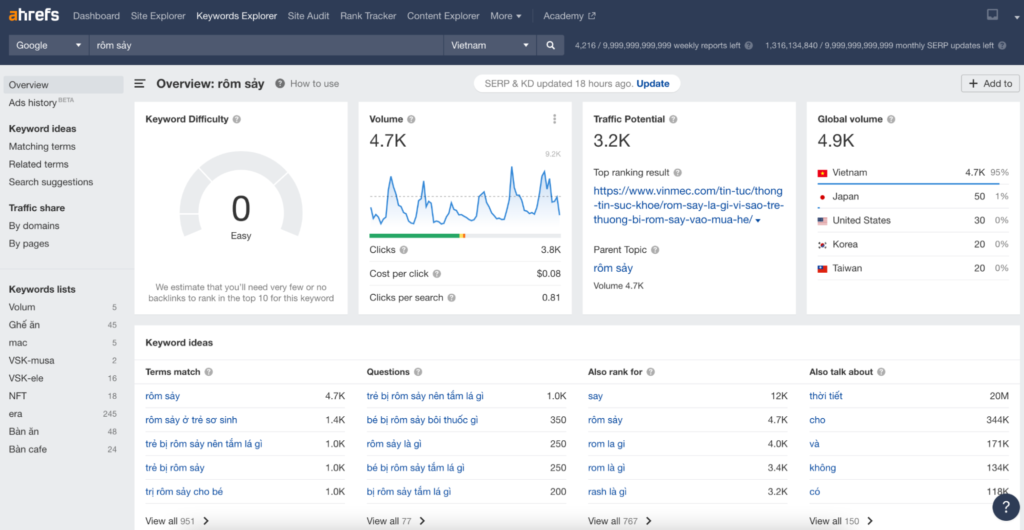This screenshot has width=1024, height=530.
Task: Open Keywords Explorer tab
Action: pos(237,16)
